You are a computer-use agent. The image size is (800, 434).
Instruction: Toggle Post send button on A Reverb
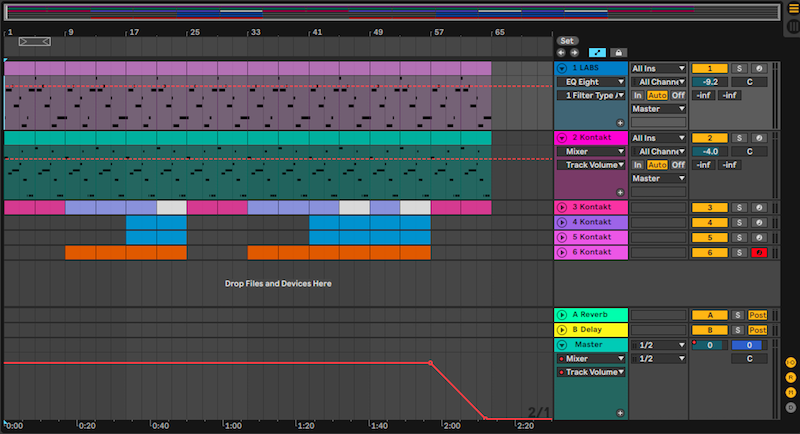(758, 316)
